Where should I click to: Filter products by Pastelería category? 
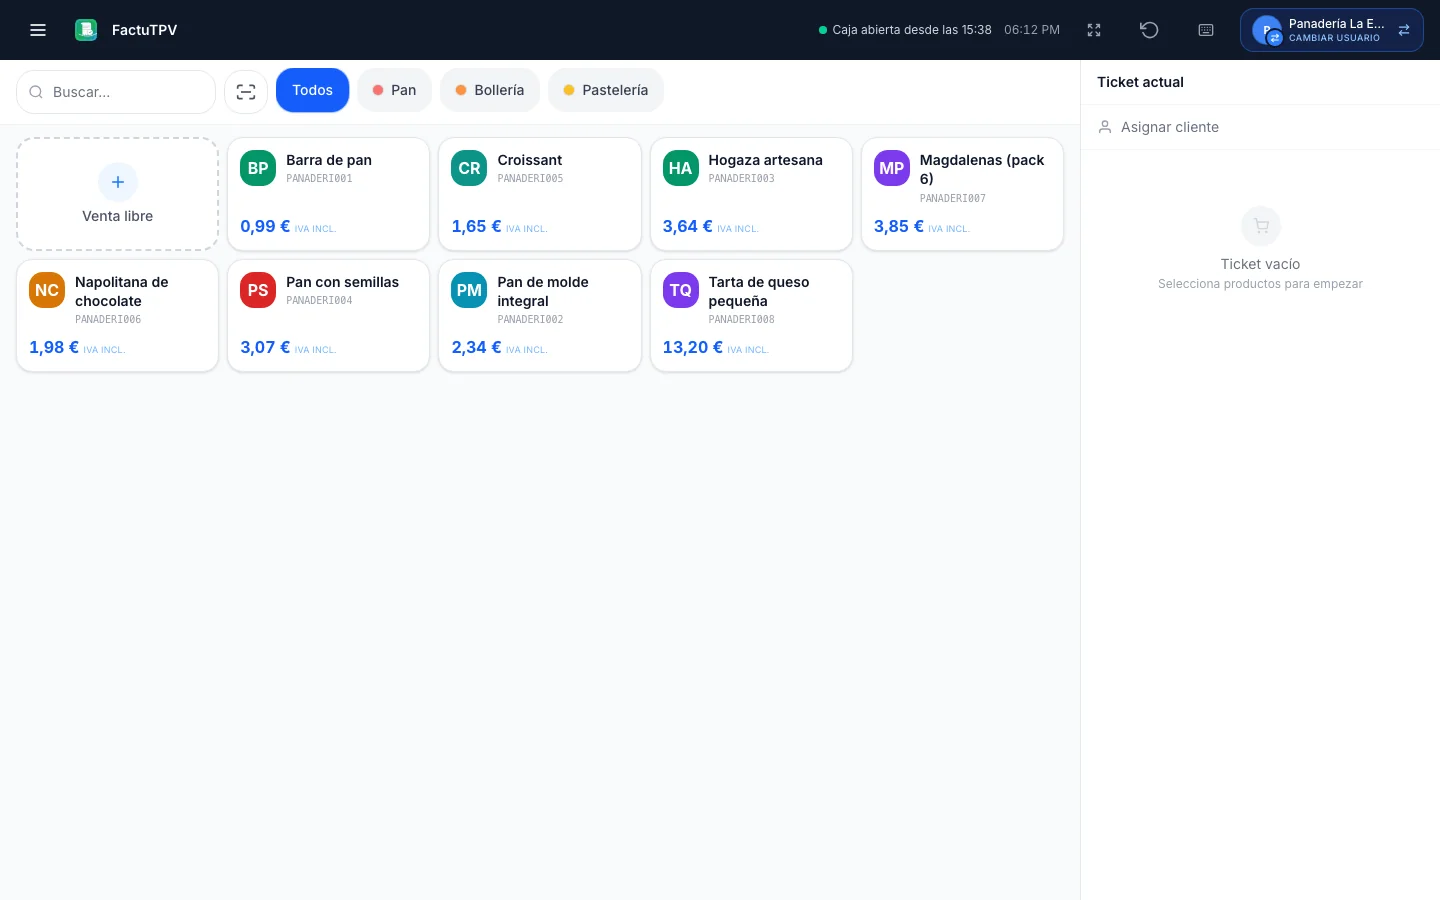pos(606,90)
